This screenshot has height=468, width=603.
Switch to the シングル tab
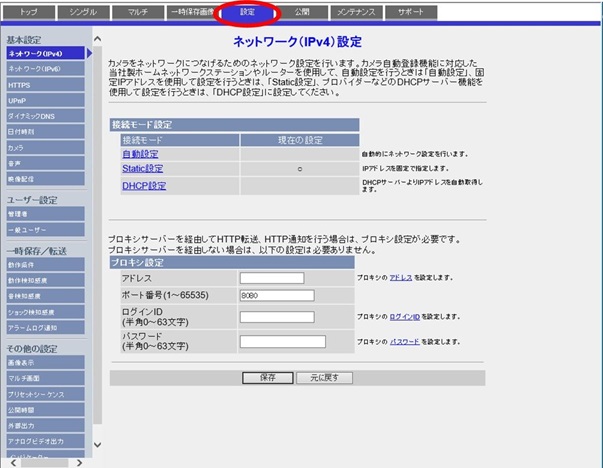[x=83, y=12]
